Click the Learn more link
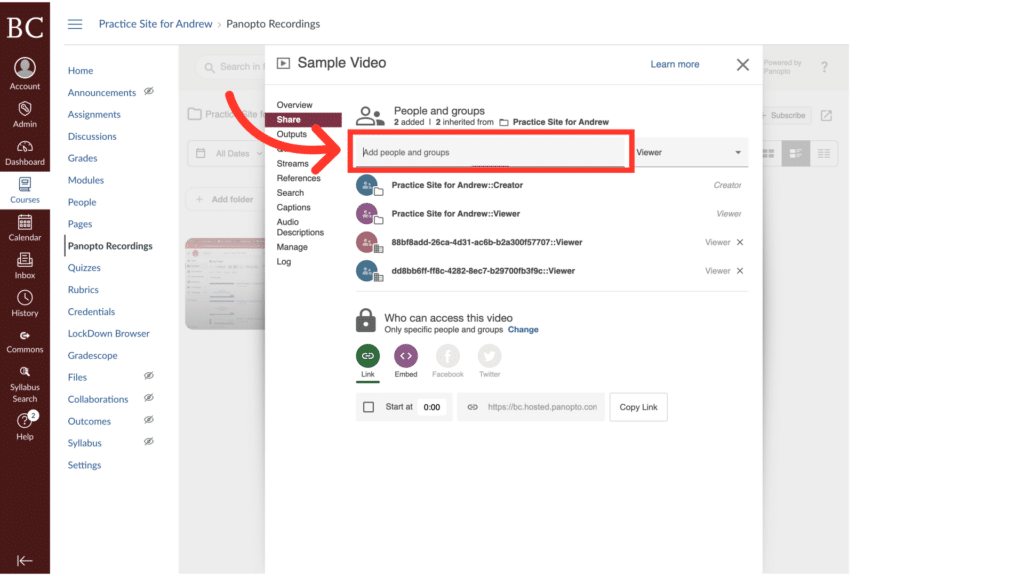Image resolution: width=1024 pixels, height=576 pixels. [675, 64]
